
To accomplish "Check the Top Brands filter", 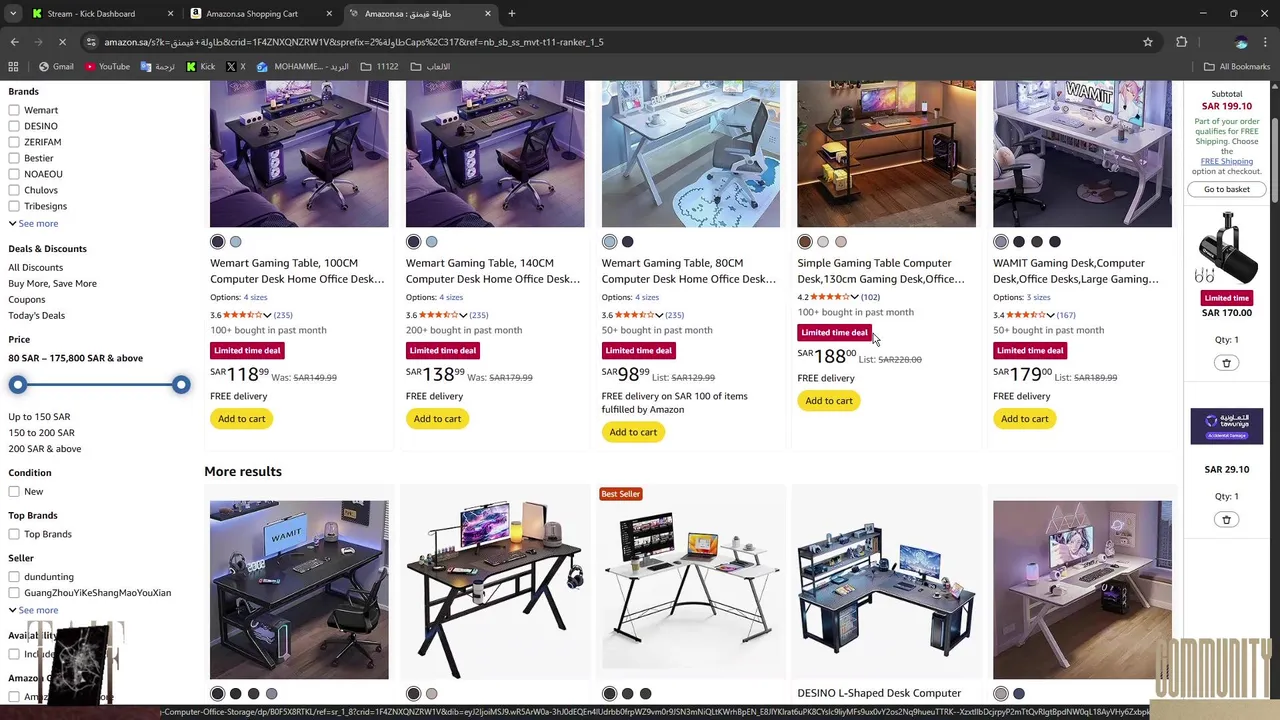I will 14,534.
